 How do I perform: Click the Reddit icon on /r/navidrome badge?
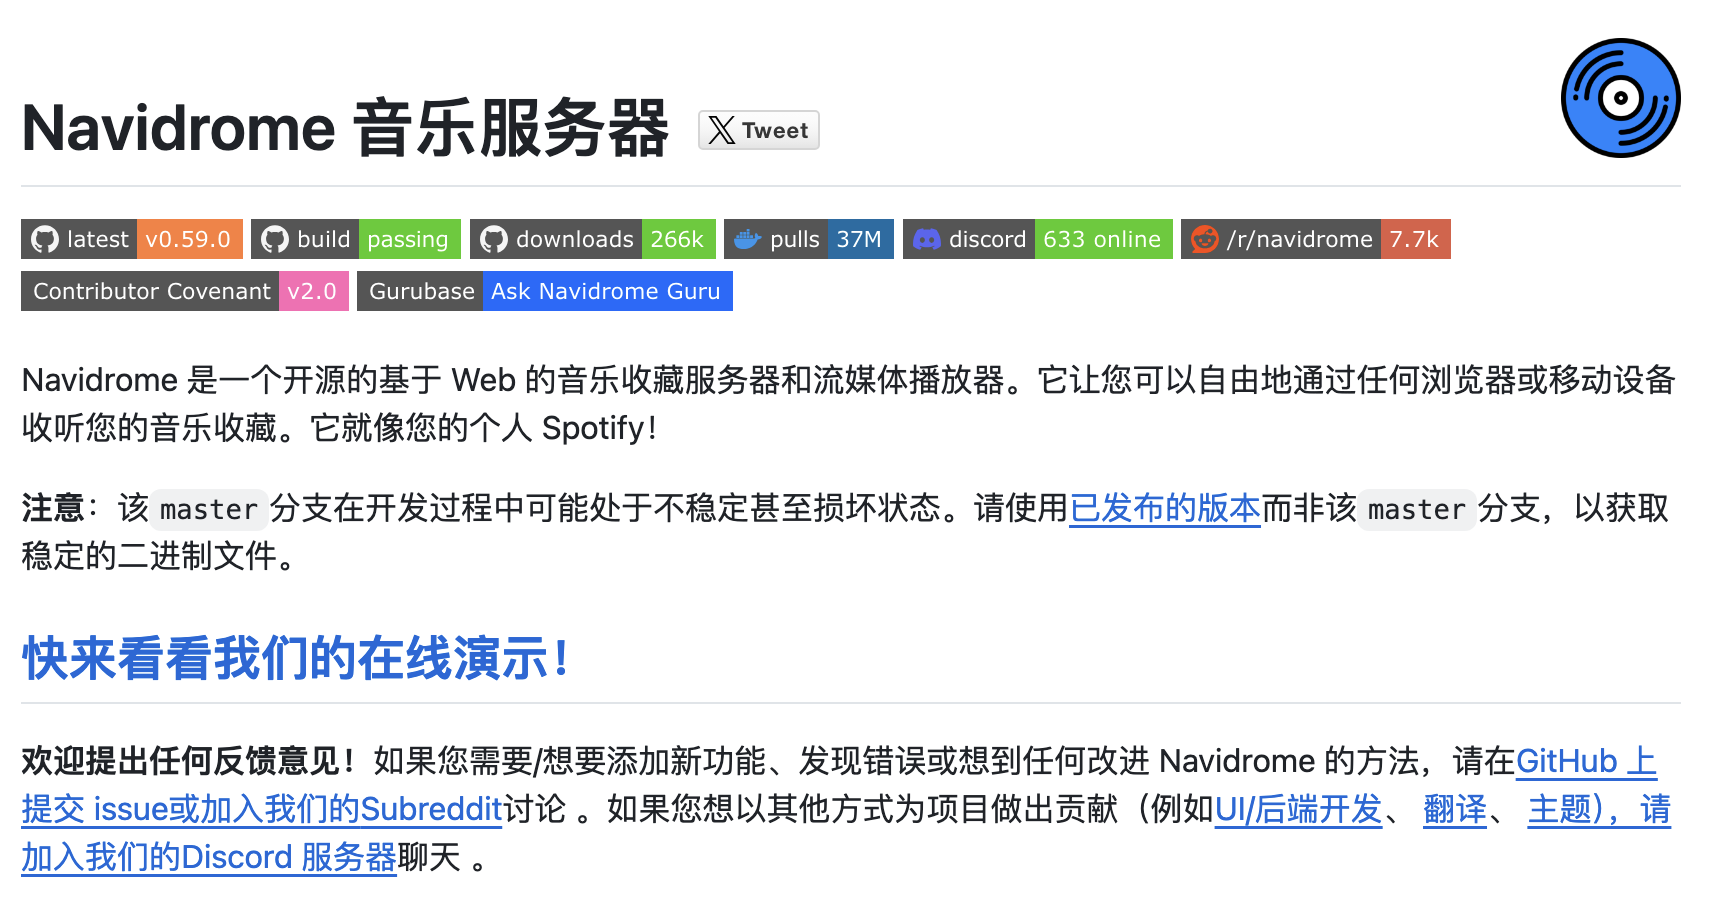click(1204, 240)
